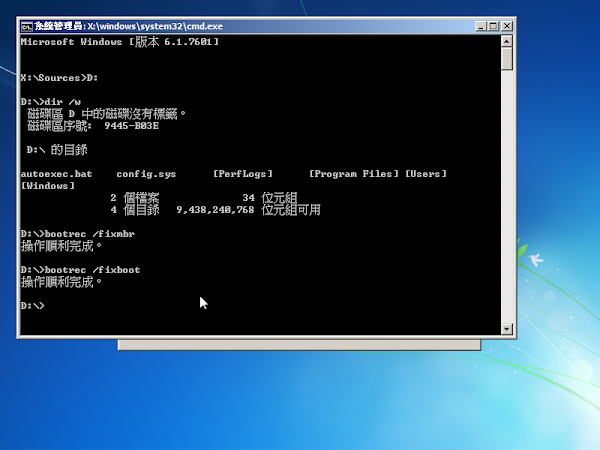Click the success message under bootrec /fixmbr
This screenshot has height=450, width=600.
coord(61,246)
